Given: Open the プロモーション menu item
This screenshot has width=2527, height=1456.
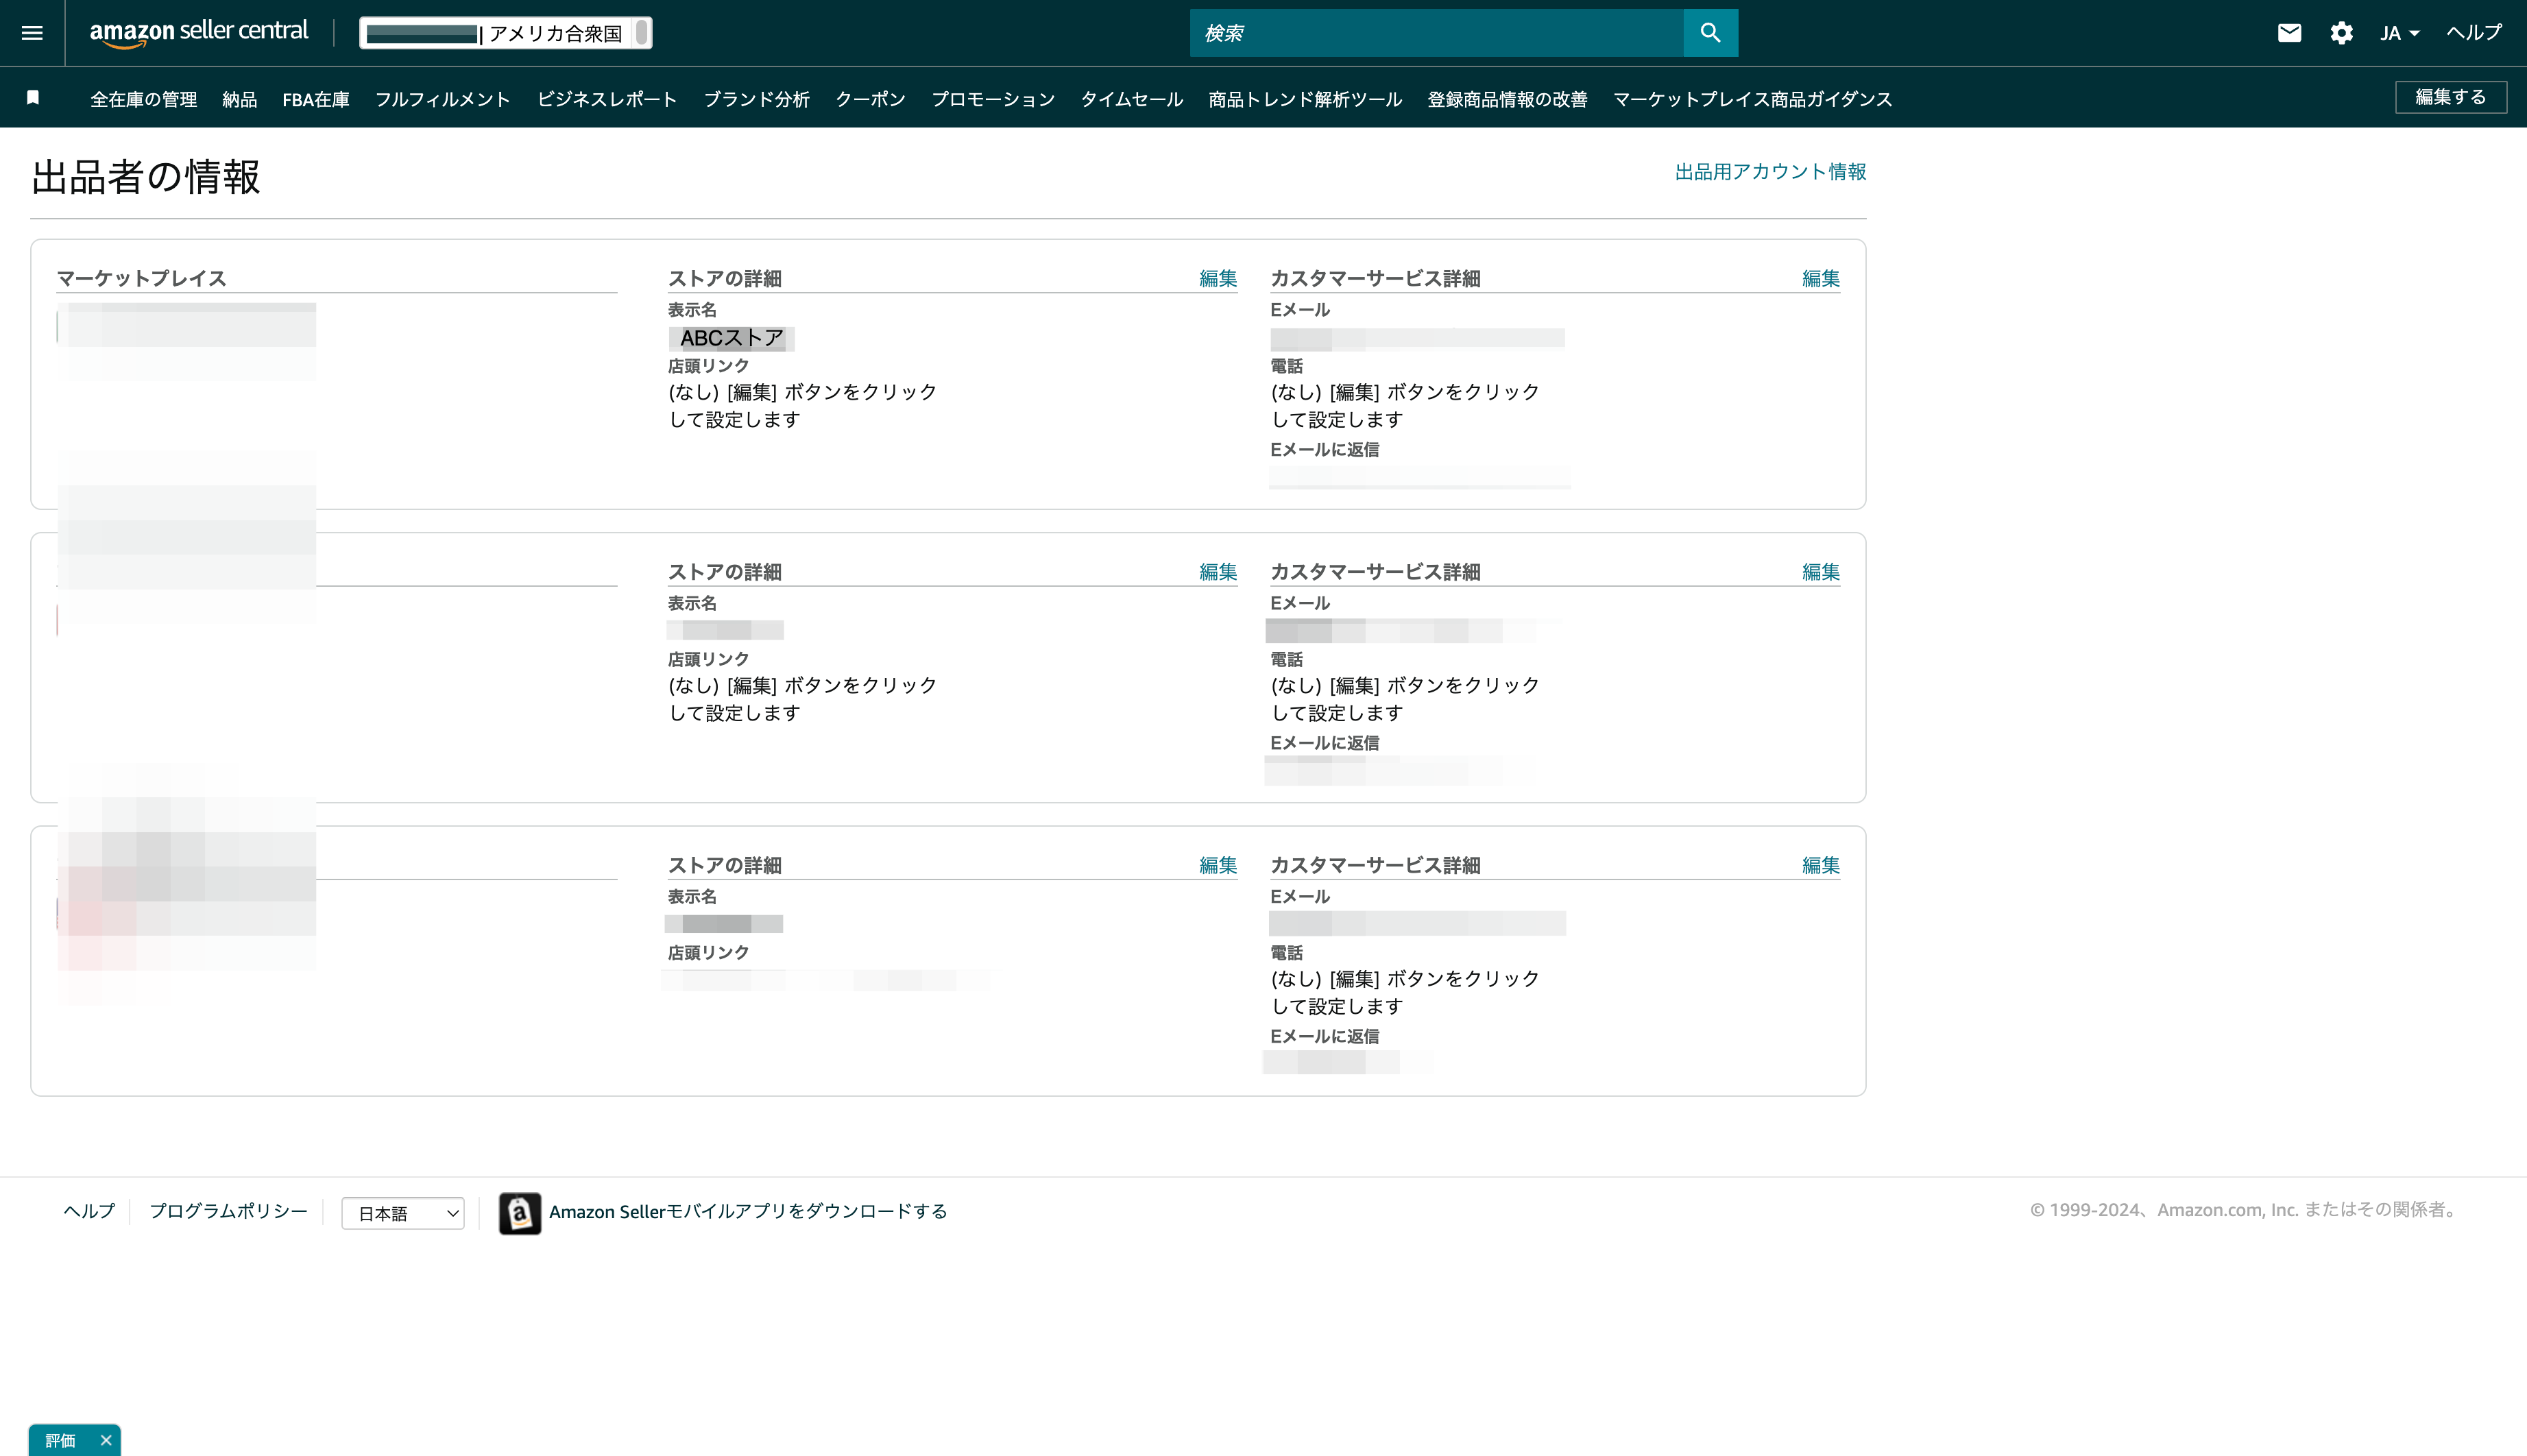Looking at the screenshot, I should (x=993, y=99).
